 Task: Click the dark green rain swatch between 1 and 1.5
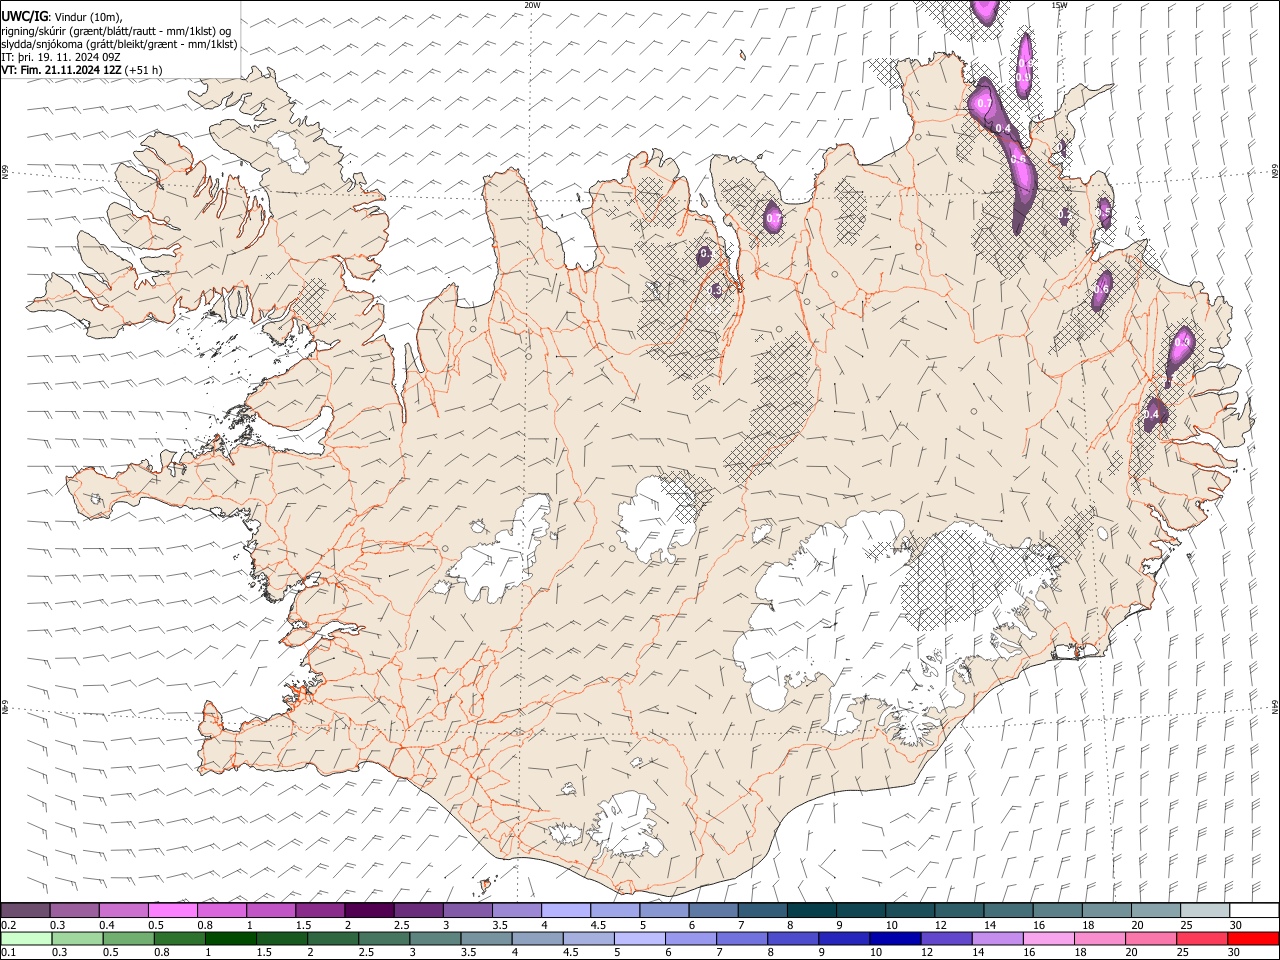pos(231,938)
